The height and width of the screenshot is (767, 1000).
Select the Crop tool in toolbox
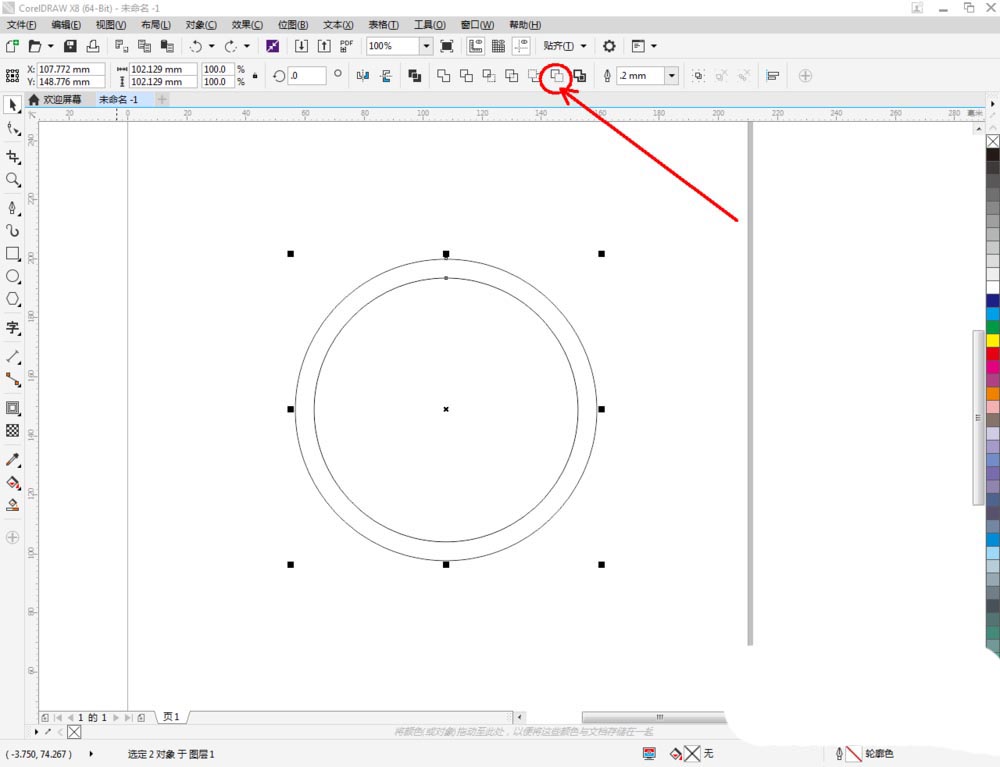click(13, 157)
